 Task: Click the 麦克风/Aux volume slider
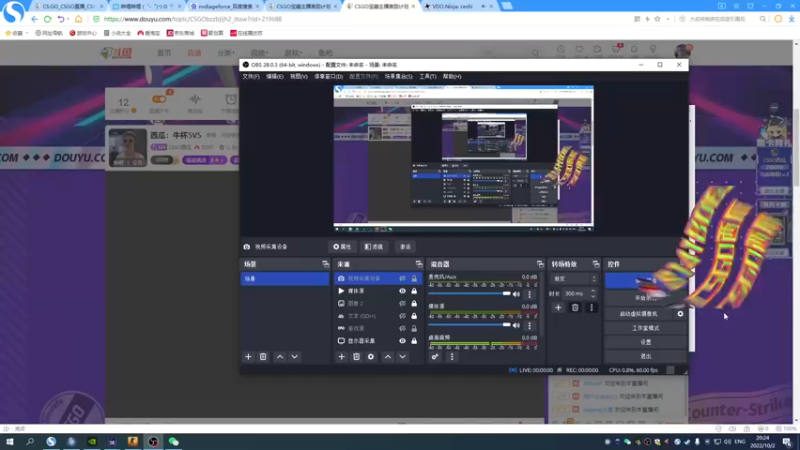(469, 294)
